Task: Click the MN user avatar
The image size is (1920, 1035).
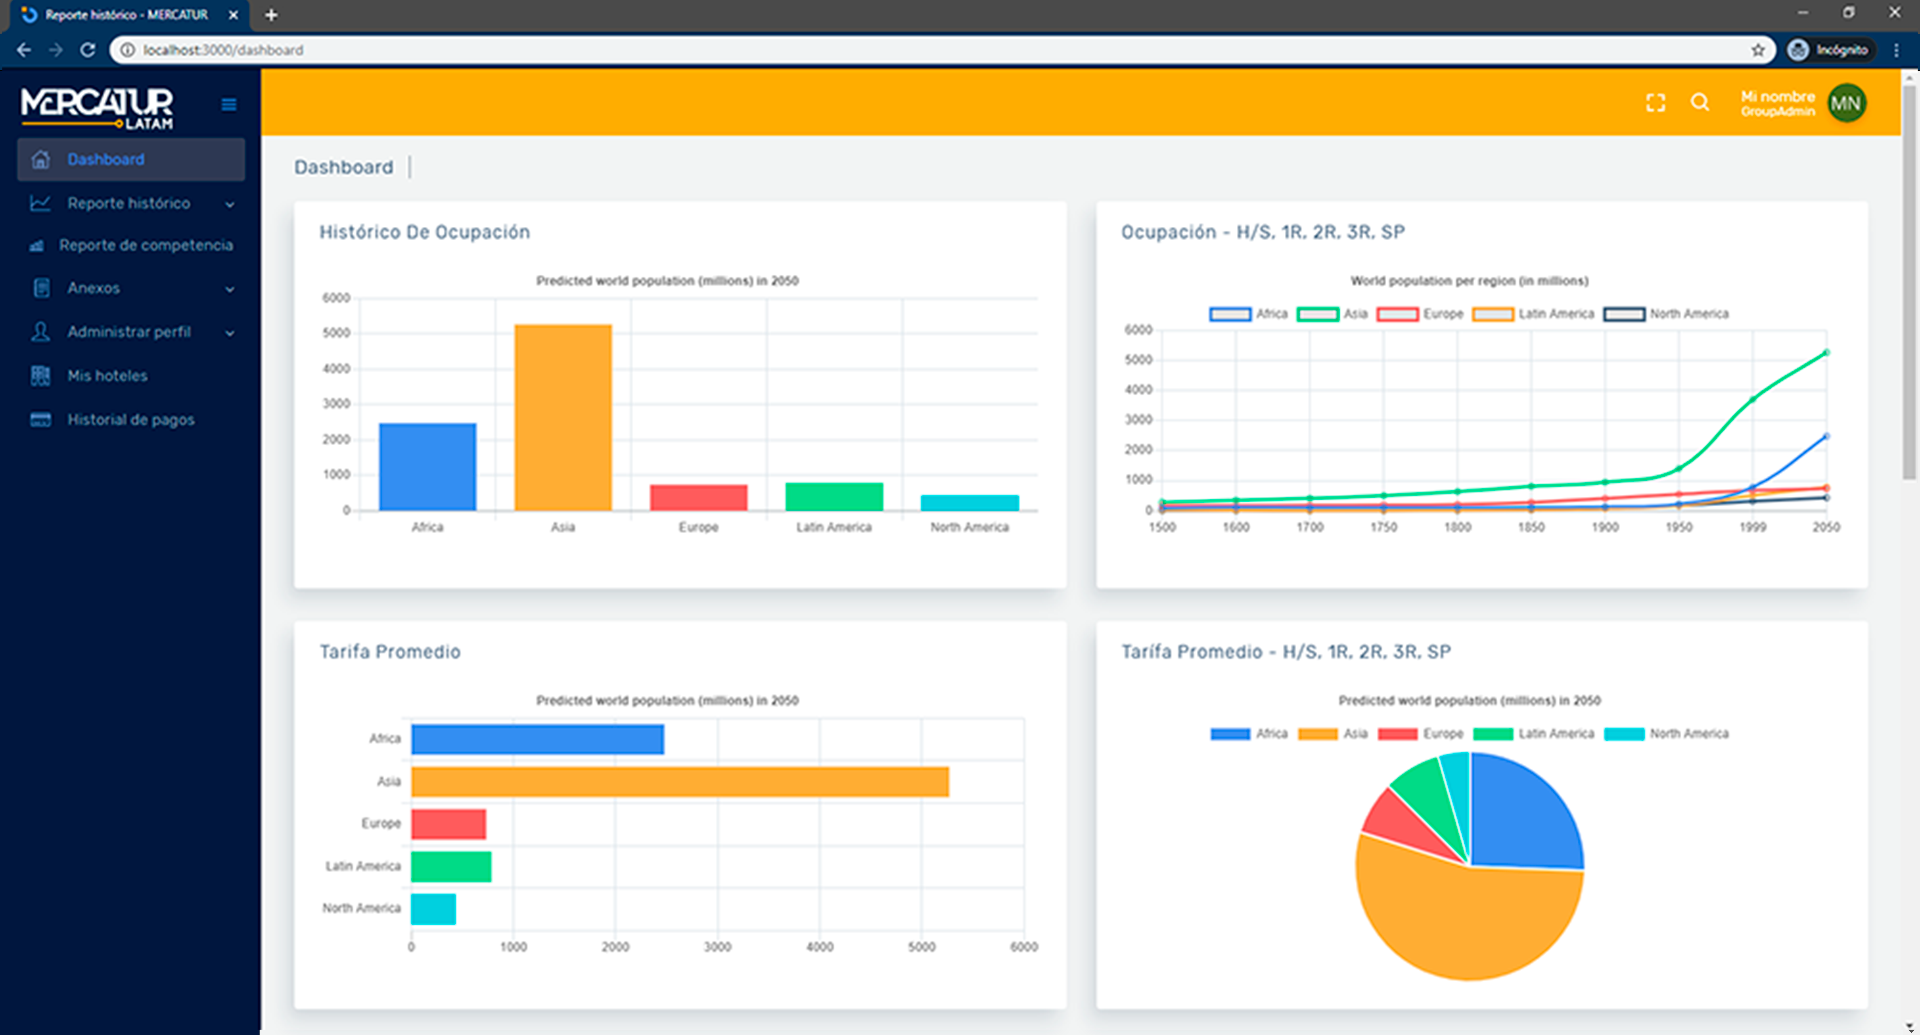Action: 1845,103
